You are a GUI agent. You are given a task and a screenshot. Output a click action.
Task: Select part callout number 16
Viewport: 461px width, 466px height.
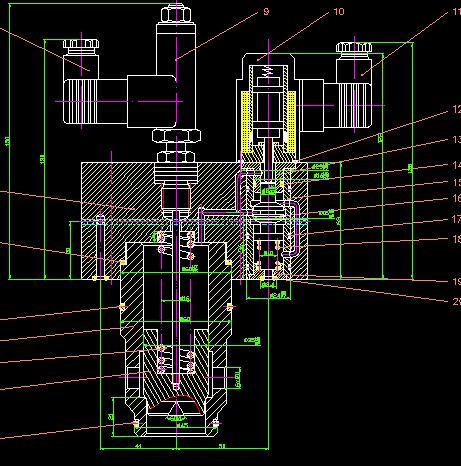click(x=456, y=198)
